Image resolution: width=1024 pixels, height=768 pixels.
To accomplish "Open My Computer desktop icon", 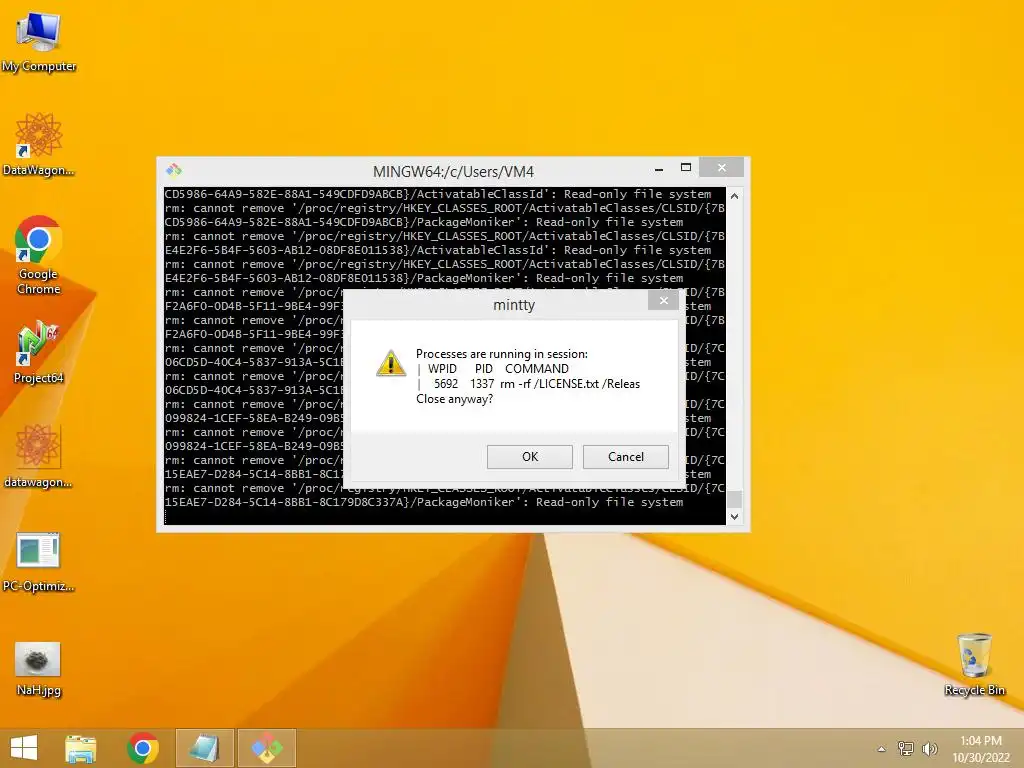I will pyautogui.click(x=39, y=41).
